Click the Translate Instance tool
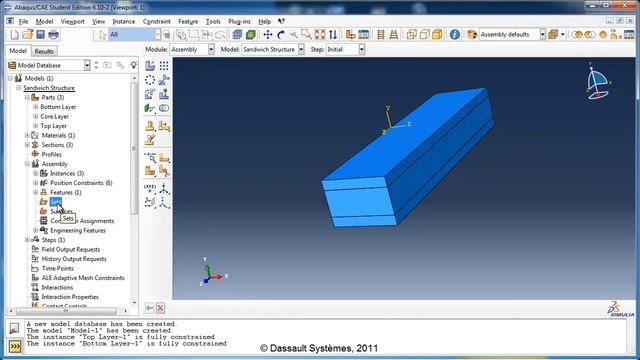Viewport: 640px width, 360px height. 164,80
